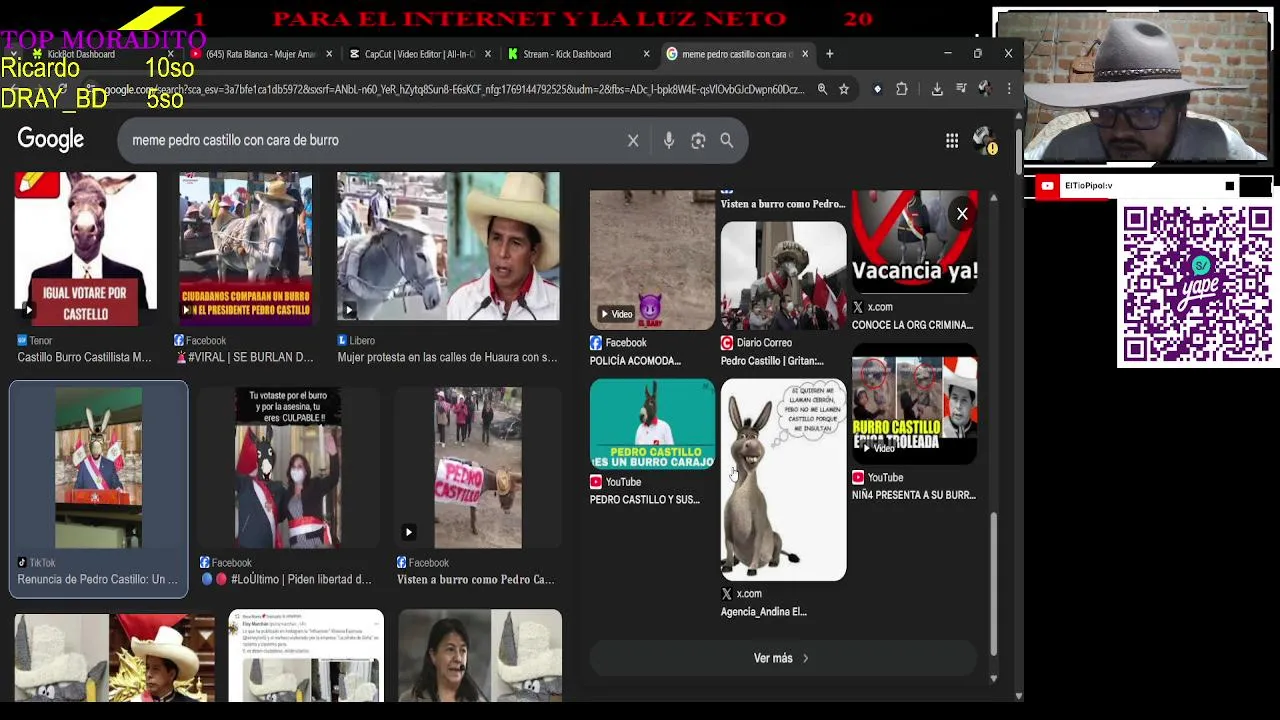The image size is (1280, 720).
Task: Expand related images with Ver más
Action: pos(781,658)
